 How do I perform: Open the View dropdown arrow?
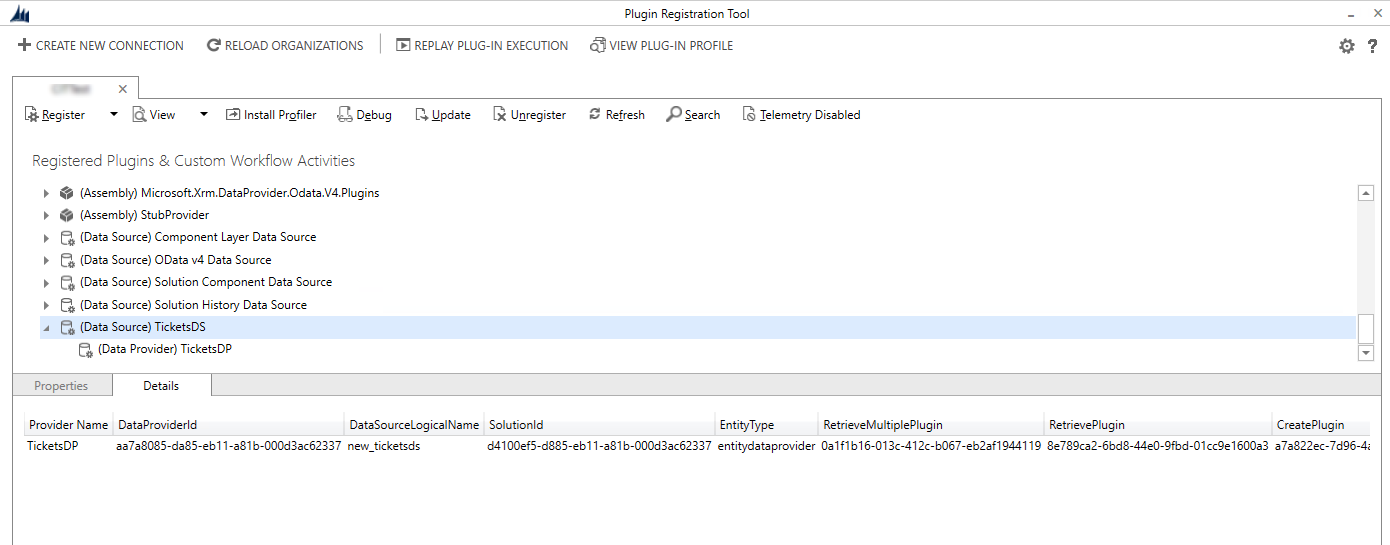pyautogui.click(x=204, y=114)
